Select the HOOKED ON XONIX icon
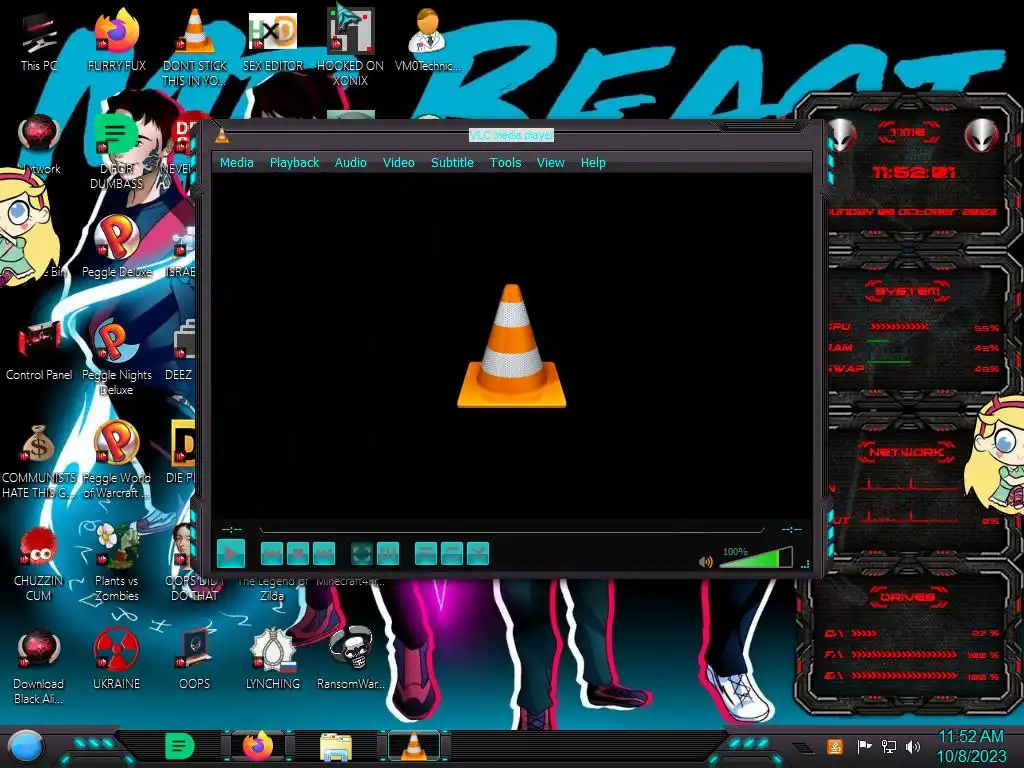Screen dimensions: 1024x768 click(x=350, y=47)
